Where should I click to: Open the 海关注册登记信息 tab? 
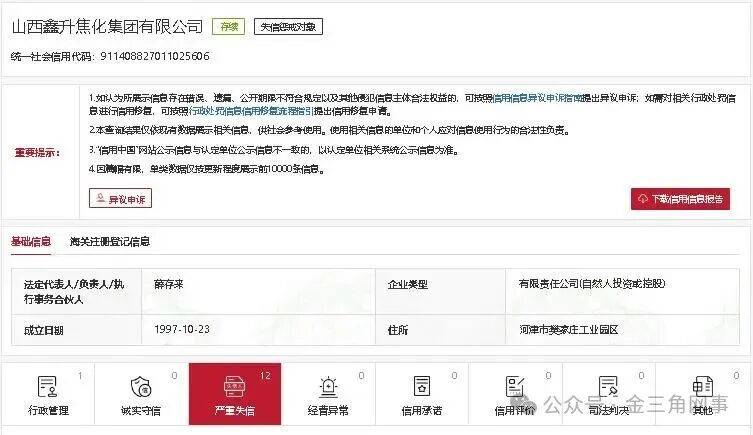click(110, 241)
